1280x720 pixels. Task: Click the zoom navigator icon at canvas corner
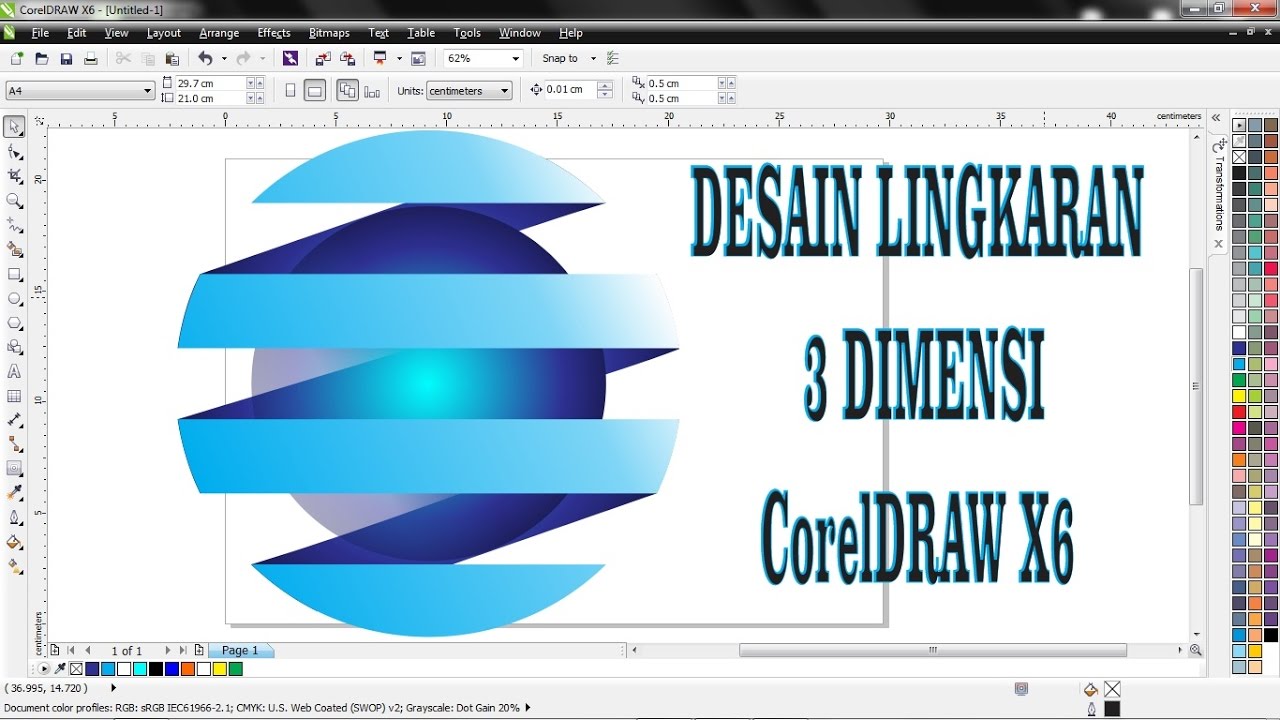click(1196, 650)
